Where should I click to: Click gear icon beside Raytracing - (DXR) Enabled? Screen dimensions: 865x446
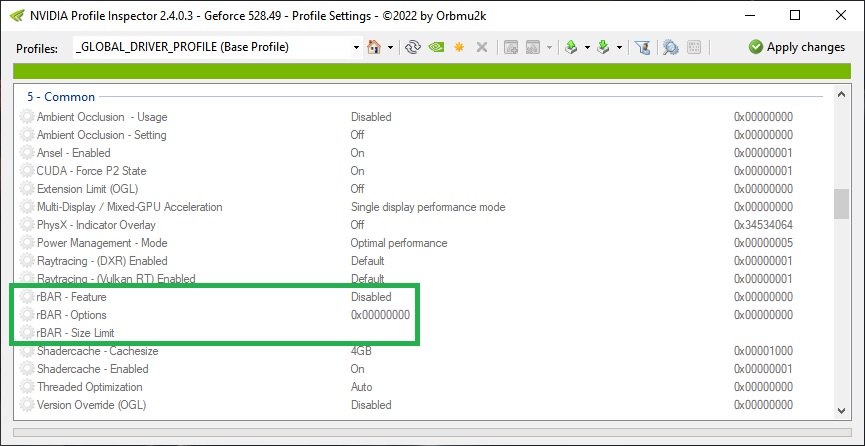point(26,261)
